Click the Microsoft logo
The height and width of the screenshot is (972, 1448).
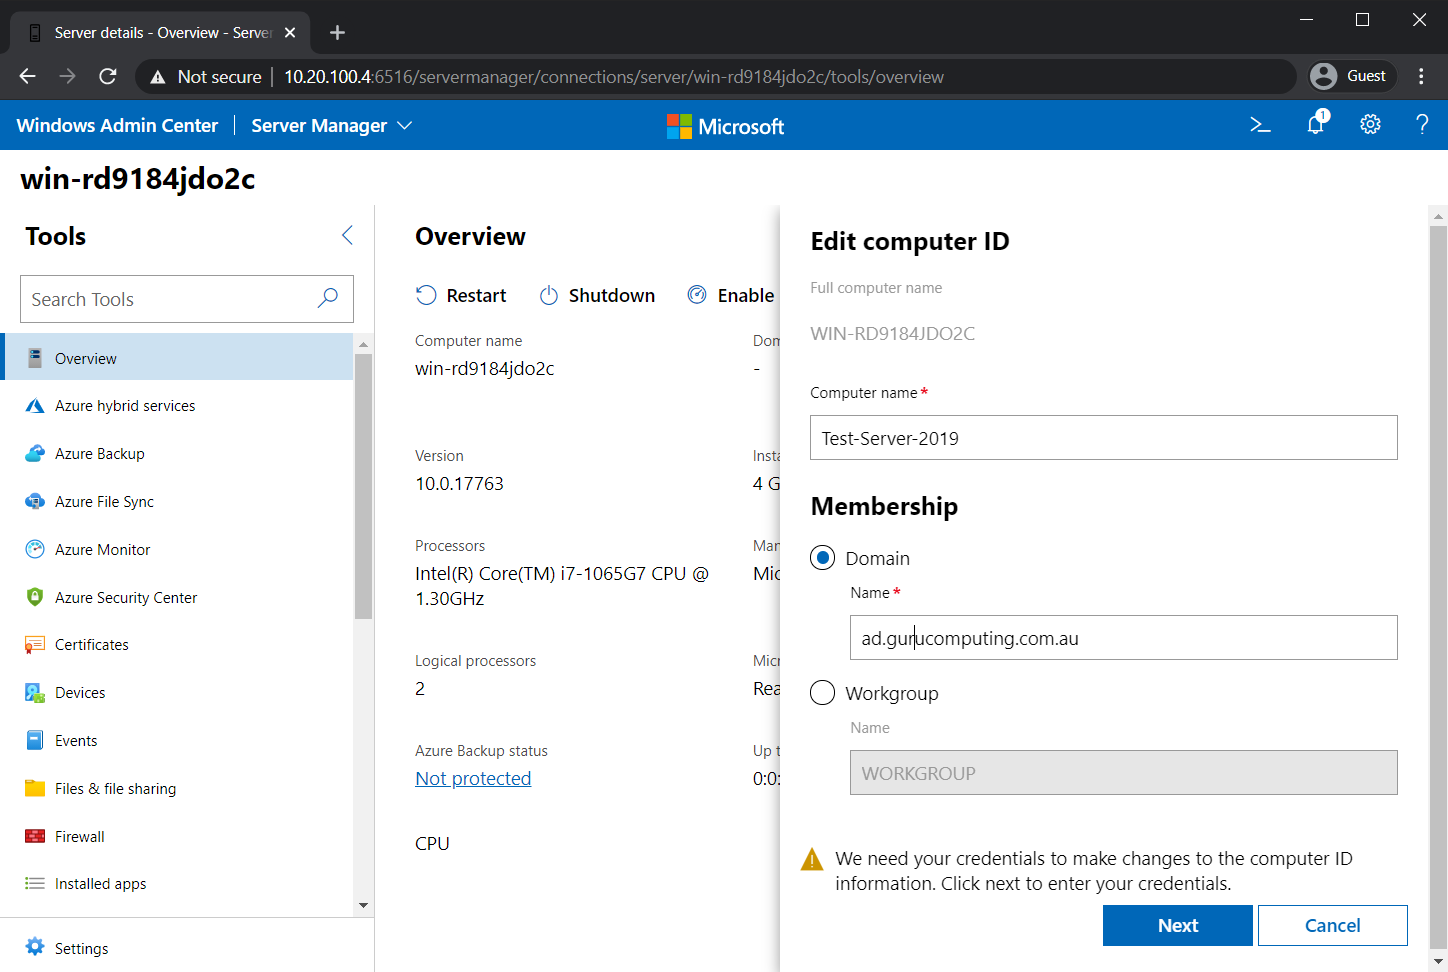[726, 126]
